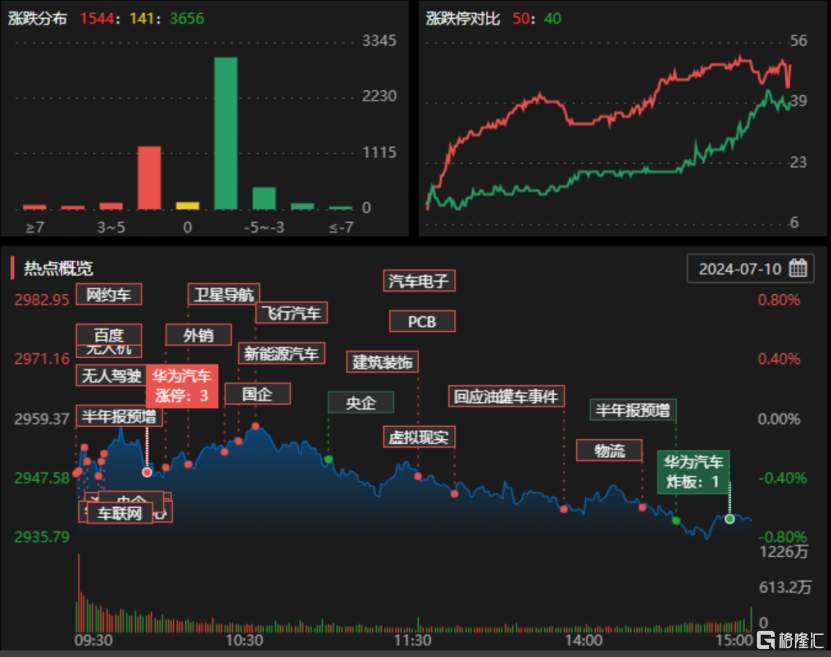Image resolution: width=831 pixels, height=657 pixels.
Task: Click the 2959.37 price axis label
Action: (x=42, y=419)
